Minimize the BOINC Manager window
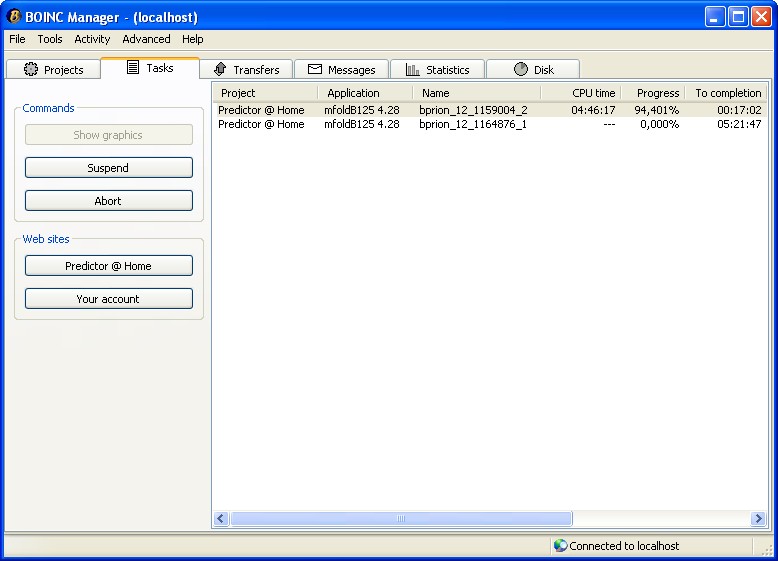 (x=714, y=17)
